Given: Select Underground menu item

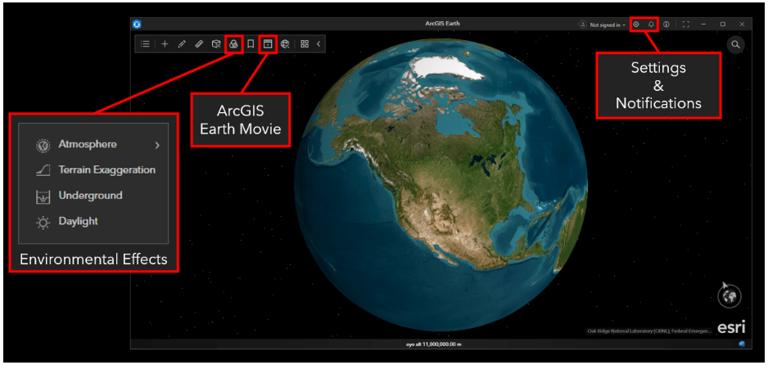Looking at the screenshot, I should point(78,196).
